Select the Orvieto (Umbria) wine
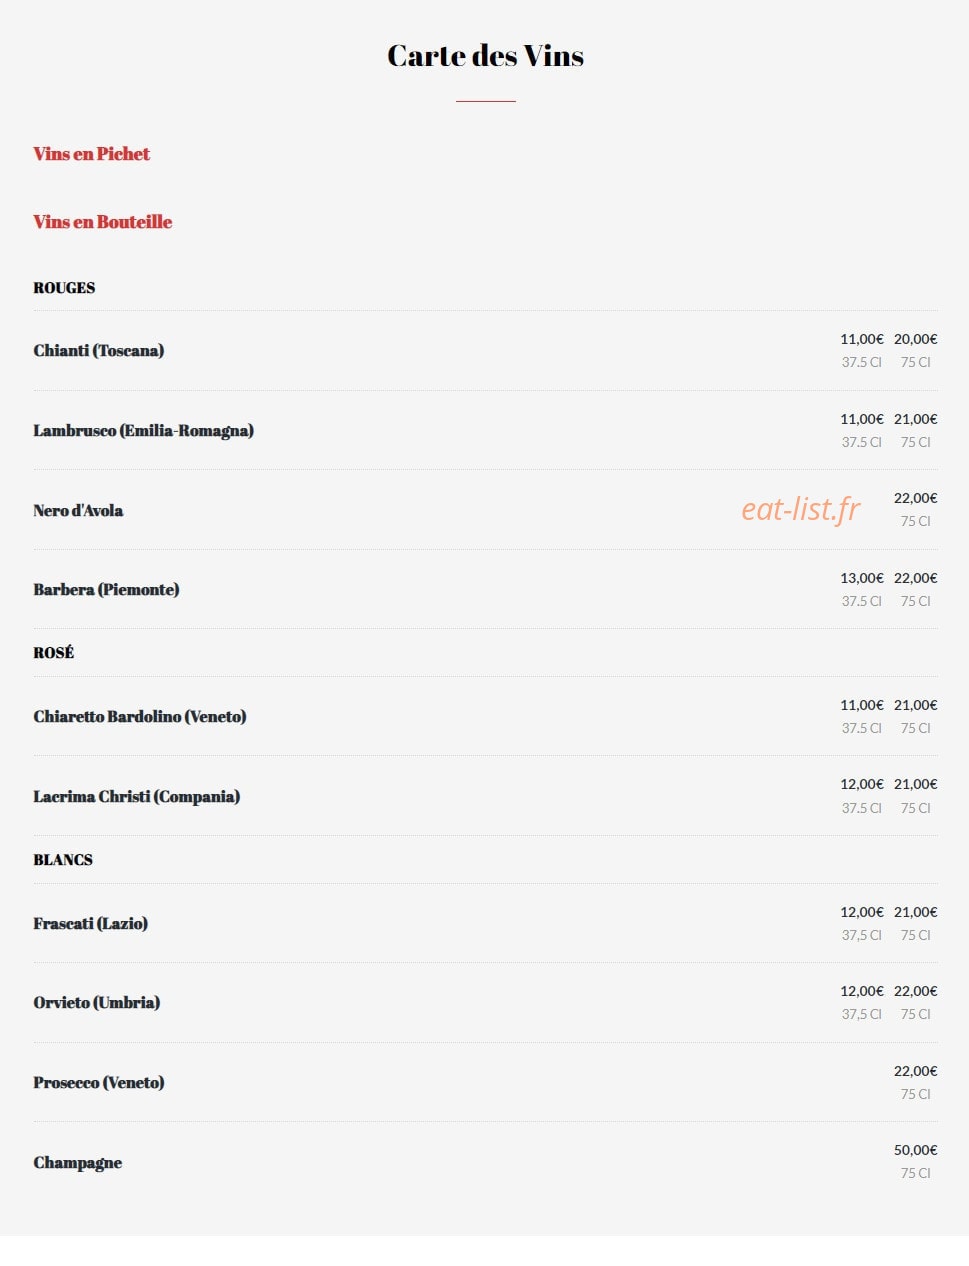The width and height of the screenshot is (969, 1266). click(x=96, y=1003)
